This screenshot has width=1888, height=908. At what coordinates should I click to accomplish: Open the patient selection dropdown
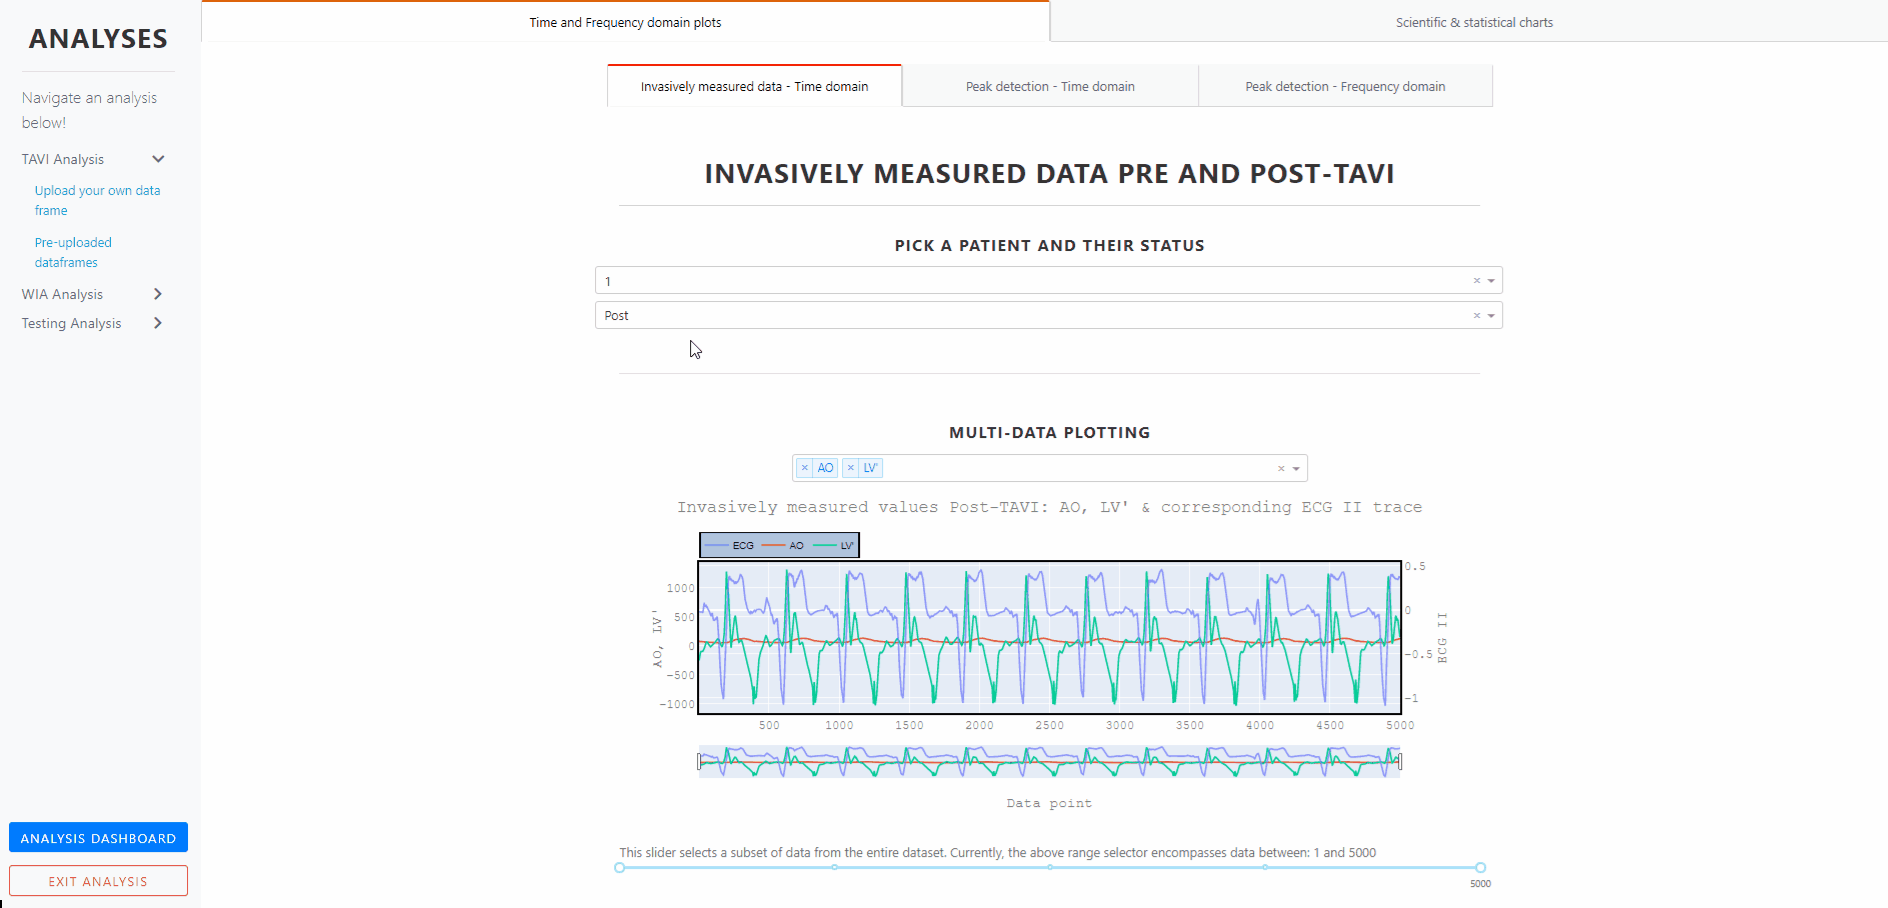point(1489,280)
